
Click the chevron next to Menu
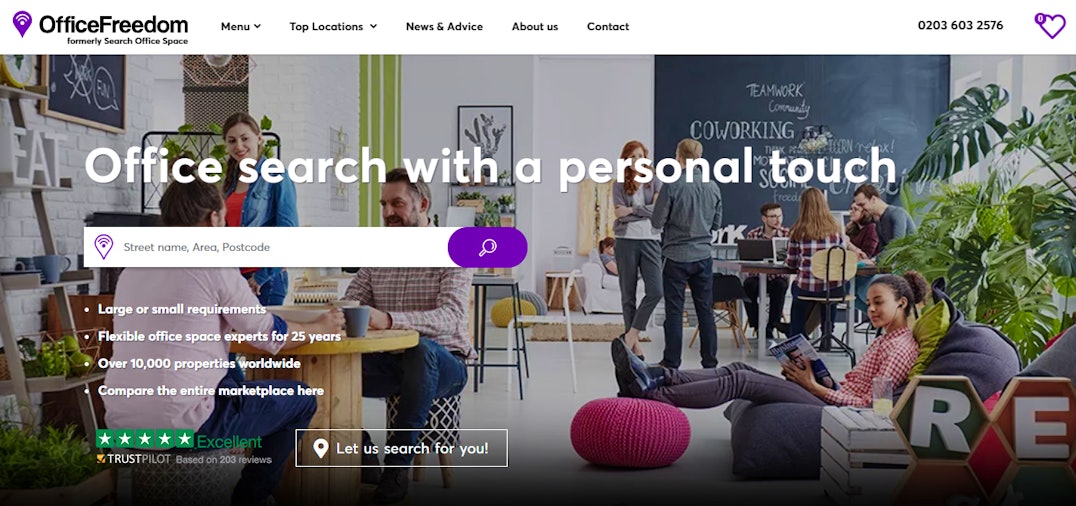click(257, 27)
